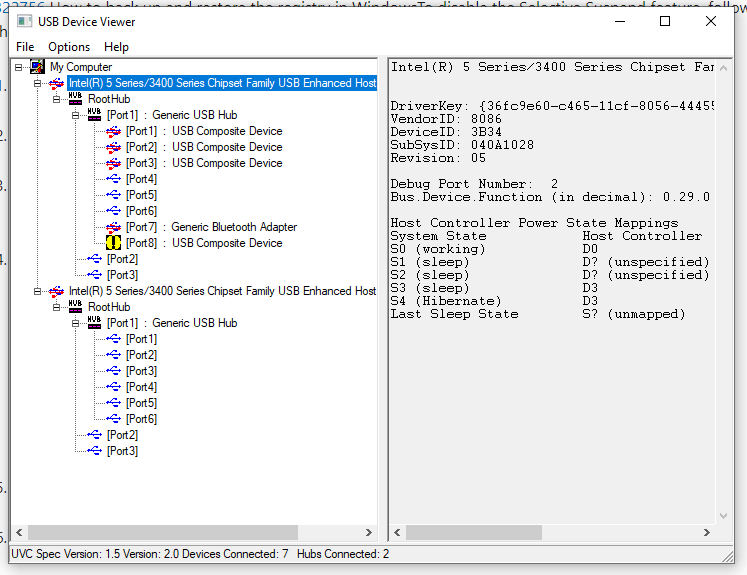Select the highlighted Intel 5 Series host controller row
This screenshot has height=575, width=747.
(222, 83)
